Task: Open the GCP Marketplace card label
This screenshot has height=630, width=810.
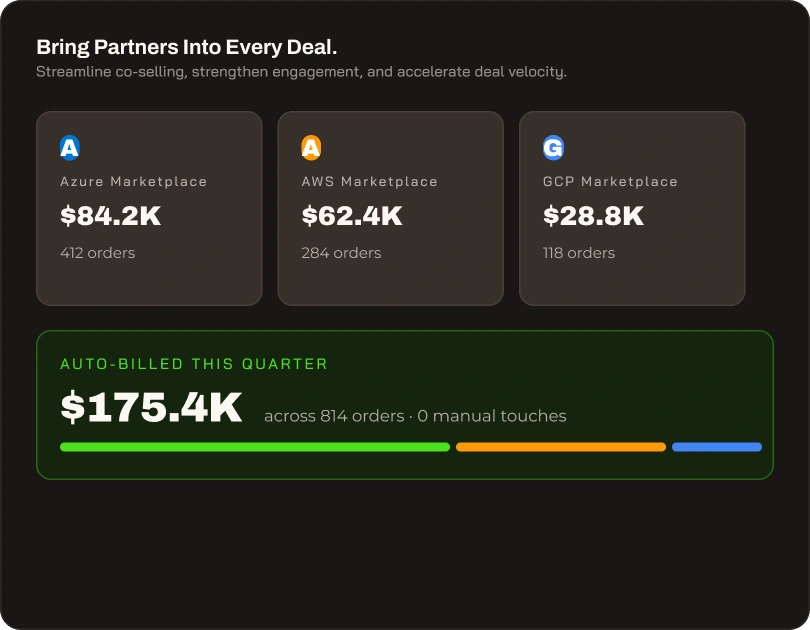Action: point(610,182)
